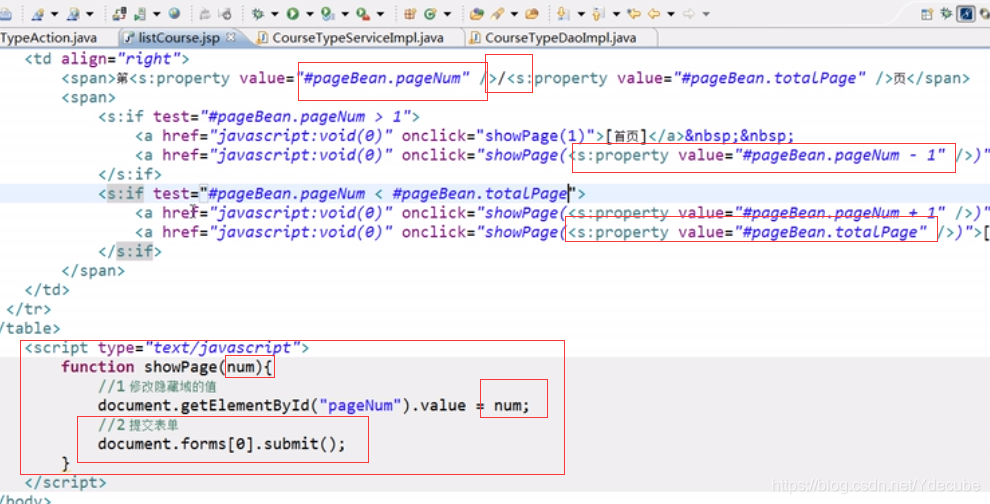Viewport: 990px width, 504px height.
Task: Click the New Java Class icon
Action: (430, 13)
